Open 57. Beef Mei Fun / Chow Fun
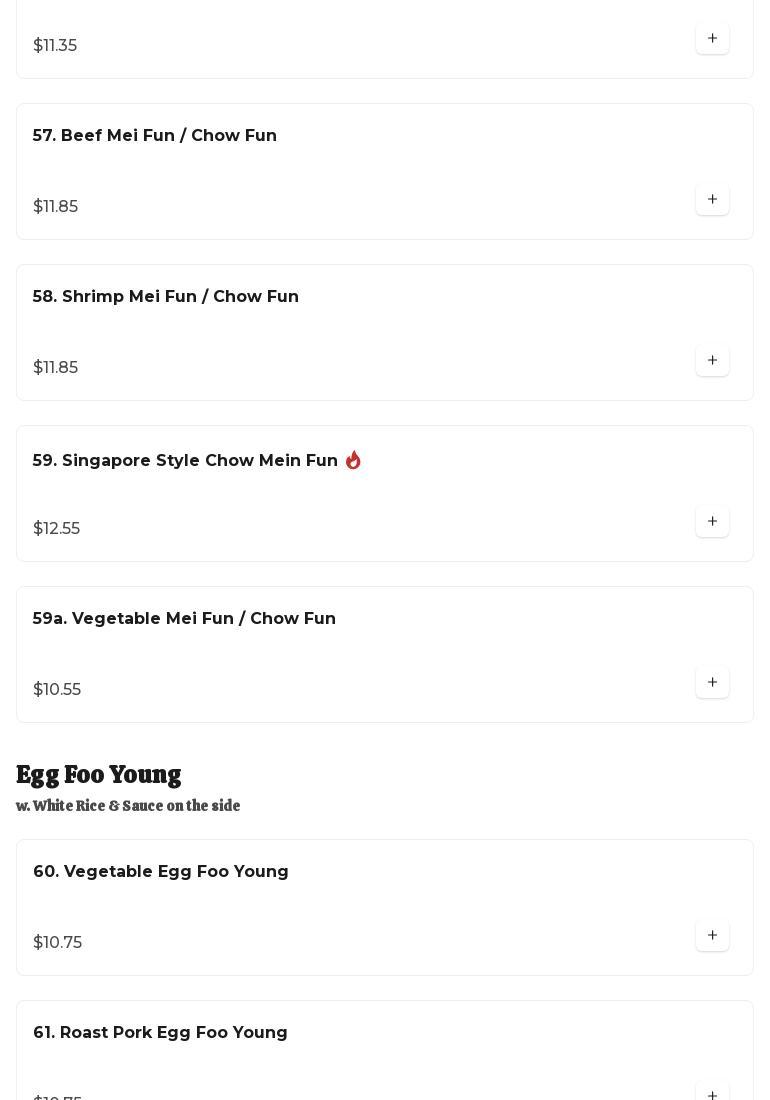 (155, 136)
